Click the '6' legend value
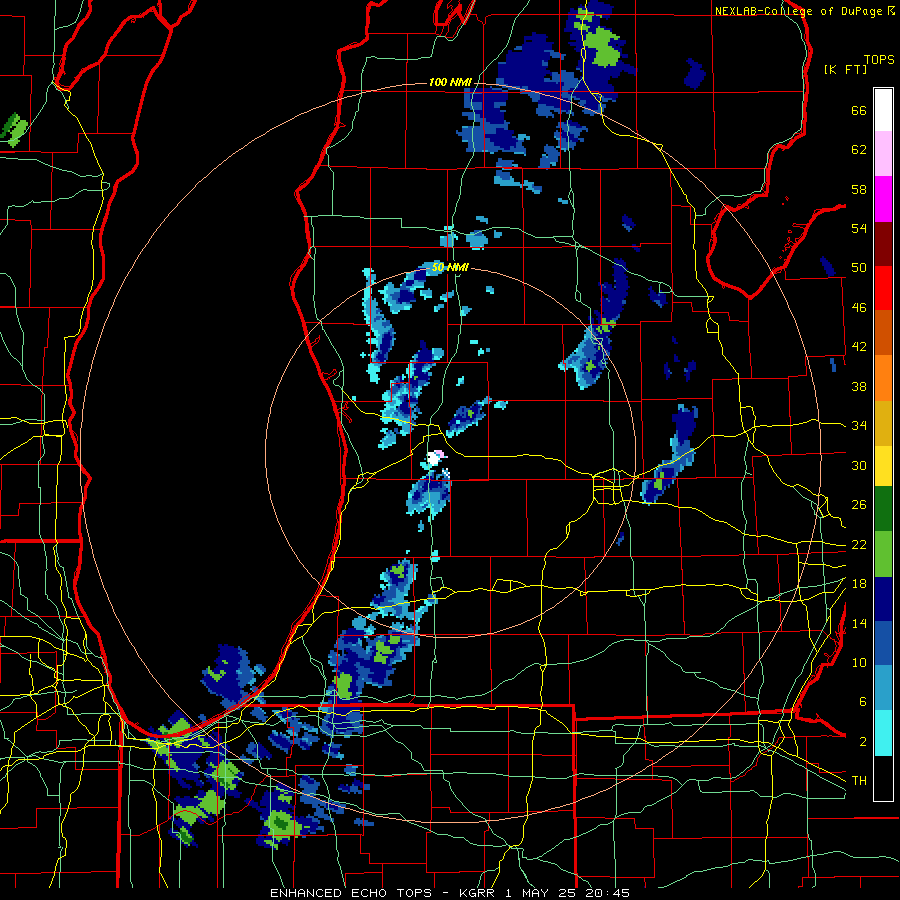 [x=863, y=702]
